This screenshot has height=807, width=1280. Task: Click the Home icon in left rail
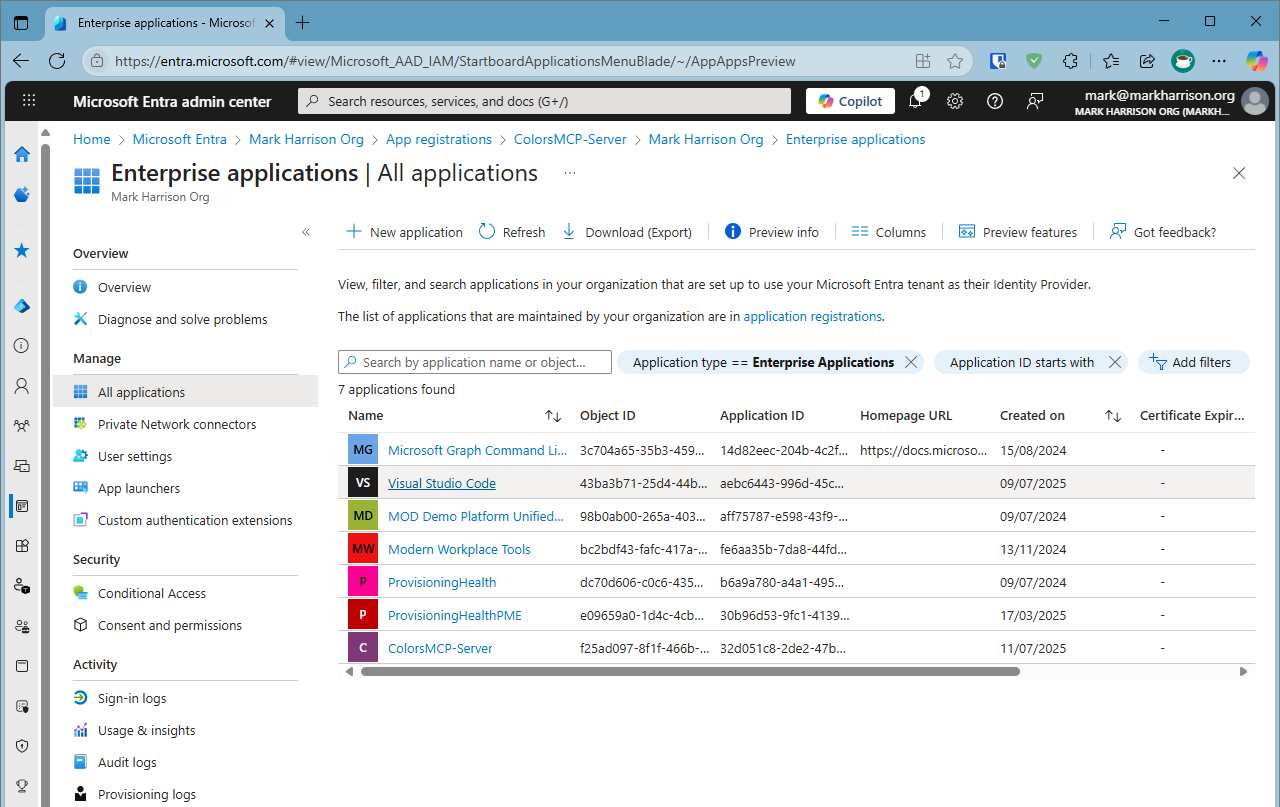[21, 154]
